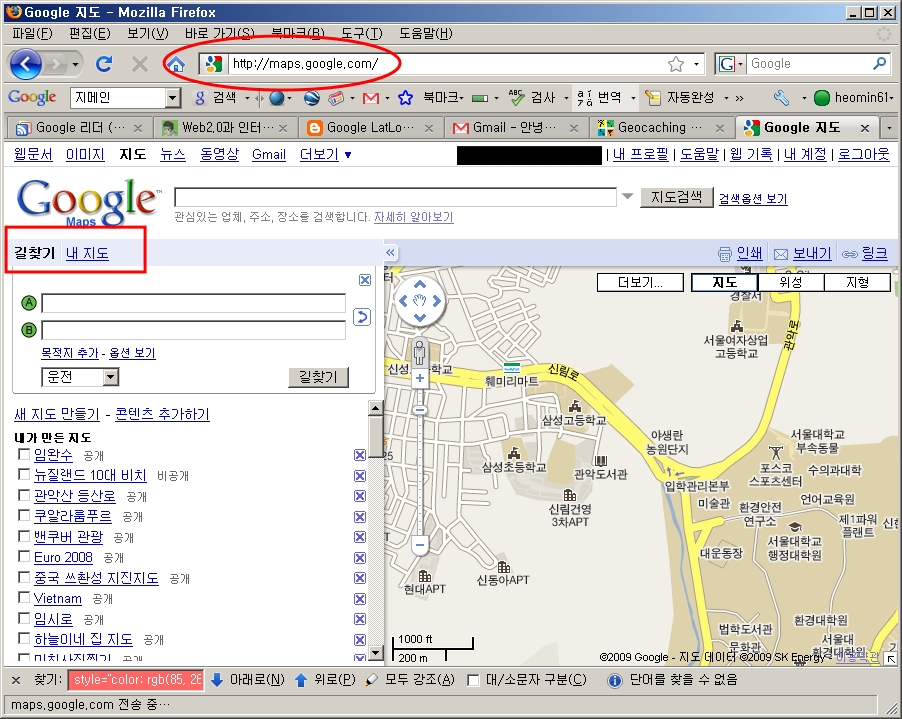Check the 뉴질랜드 10대 비치 checkbox
The height and width of the screenshot is (719, 902).
tap(24, 475)
